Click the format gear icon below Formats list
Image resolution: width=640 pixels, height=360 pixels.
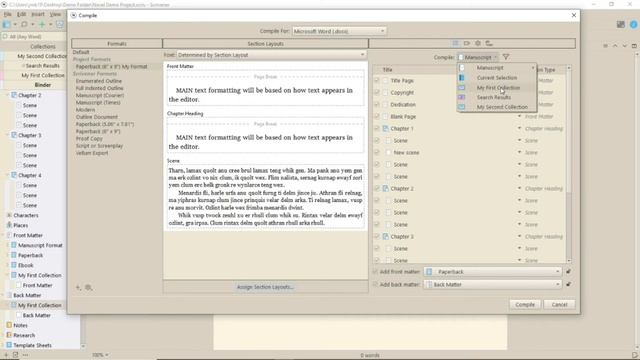click(89, 288)
